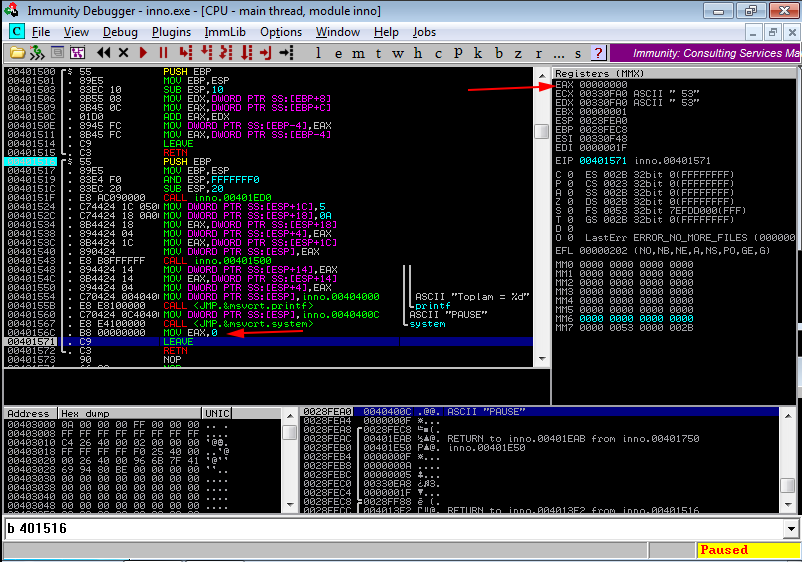Click the Trace into toolbar icon

(226, 53)
